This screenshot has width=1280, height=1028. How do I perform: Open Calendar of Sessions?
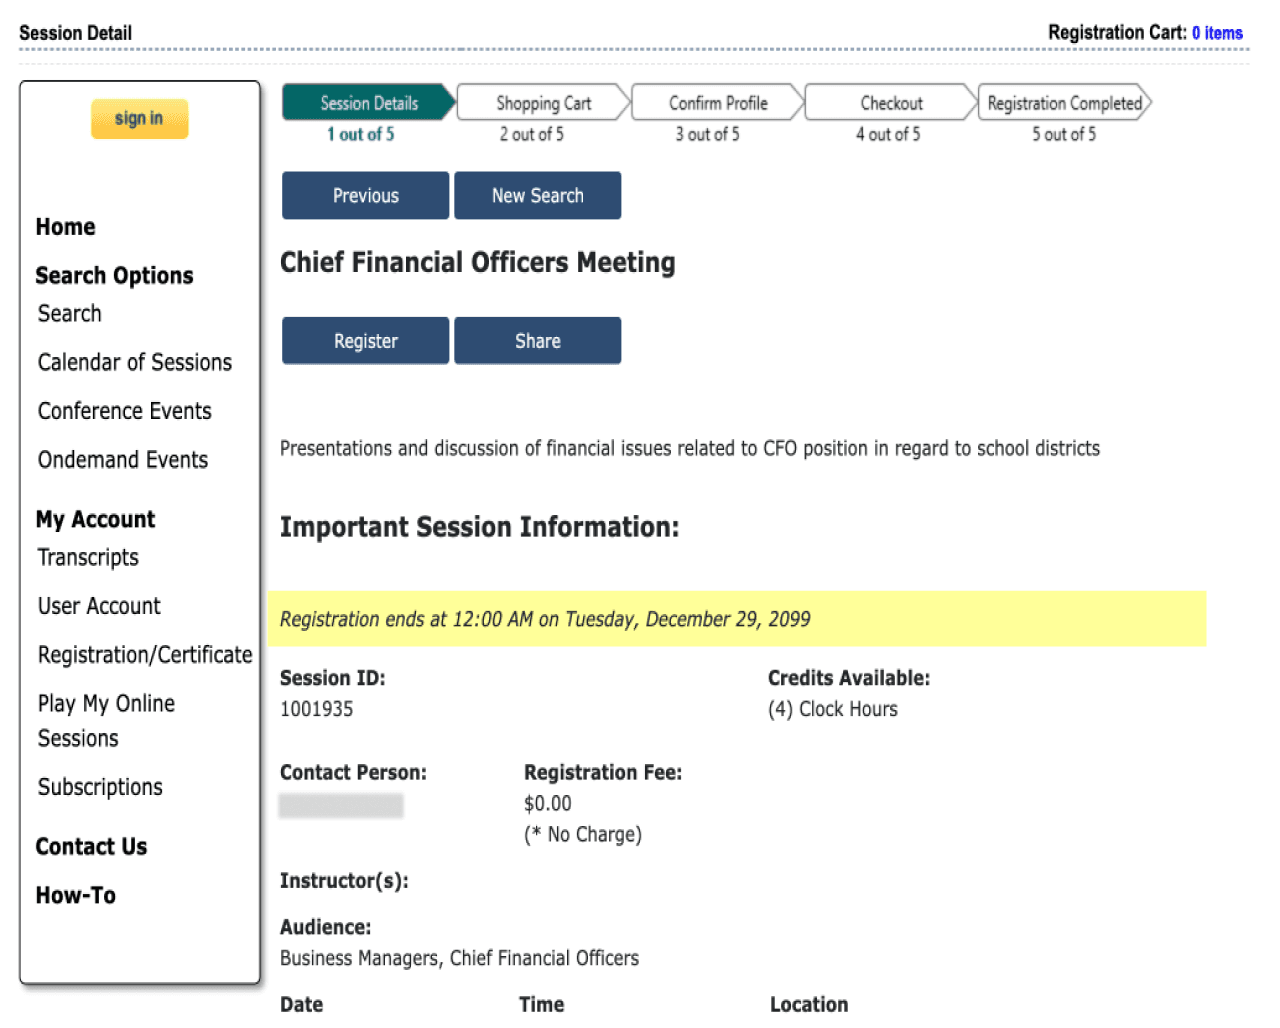[x=135, y=363]
